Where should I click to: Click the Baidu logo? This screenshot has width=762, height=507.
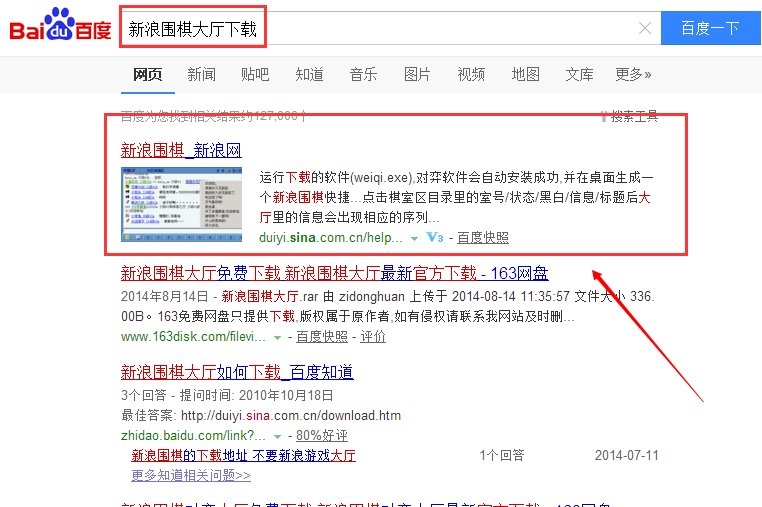60,27
